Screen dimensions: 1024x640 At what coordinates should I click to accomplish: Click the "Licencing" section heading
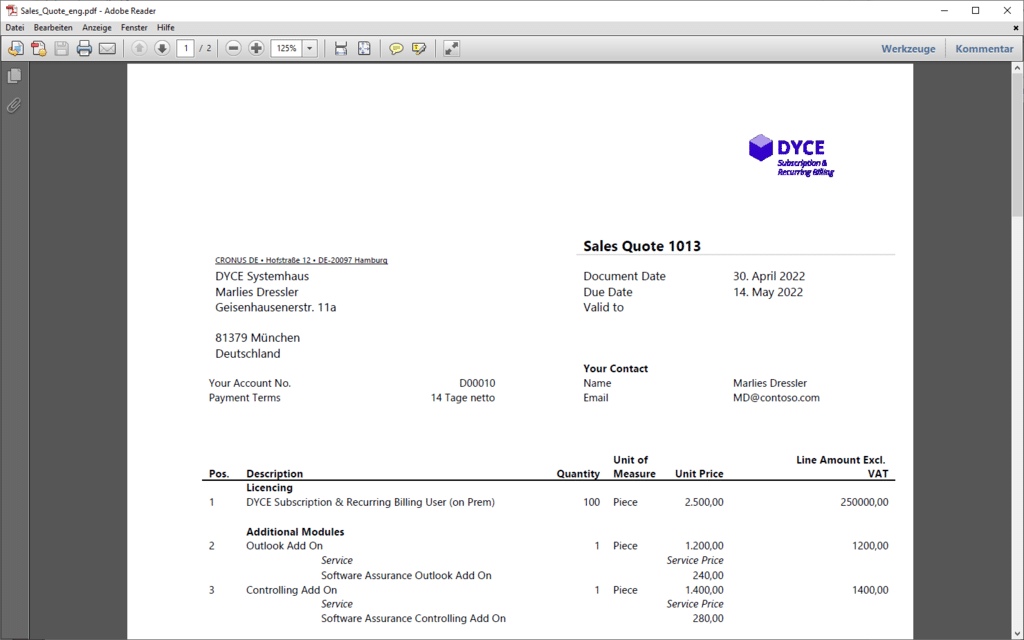pyautogui.click(x=269, y=488)
